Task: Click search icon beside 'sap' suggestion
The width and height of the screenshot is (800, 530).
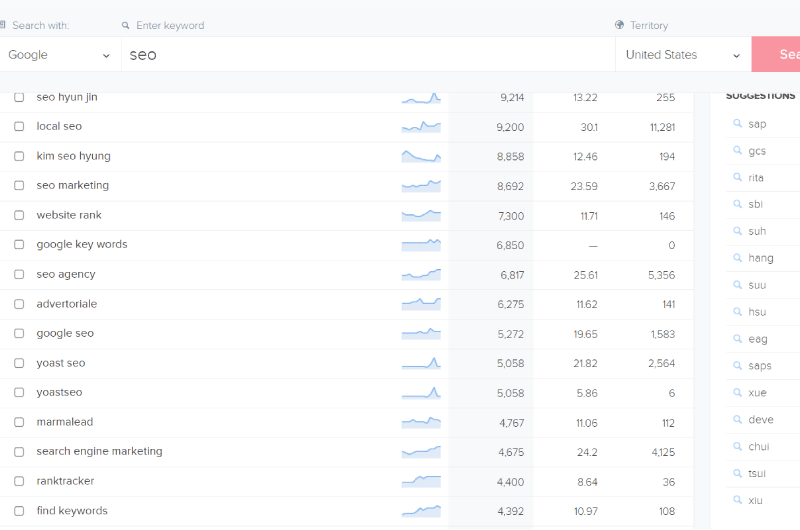Action: tap(737, 123)
